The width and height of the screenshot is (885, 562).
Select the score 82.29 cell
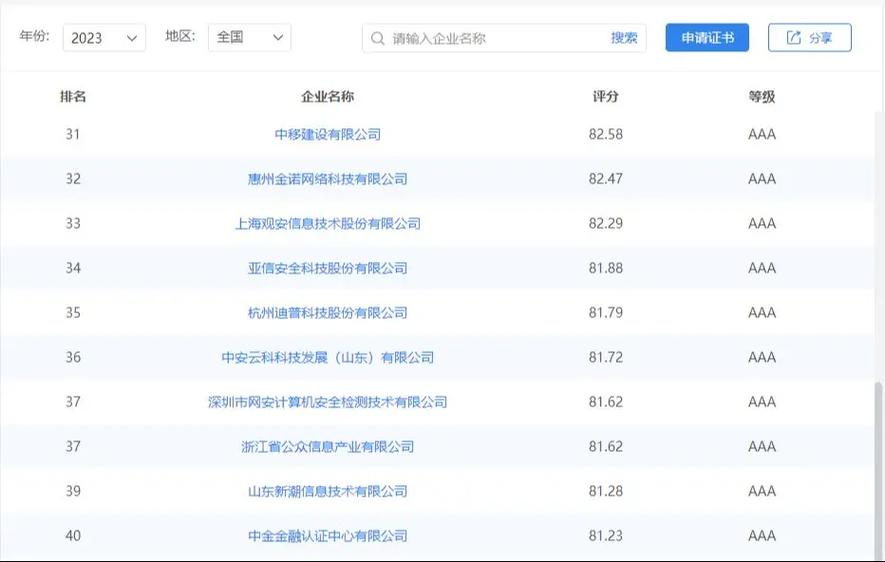[x=606, y=223]
